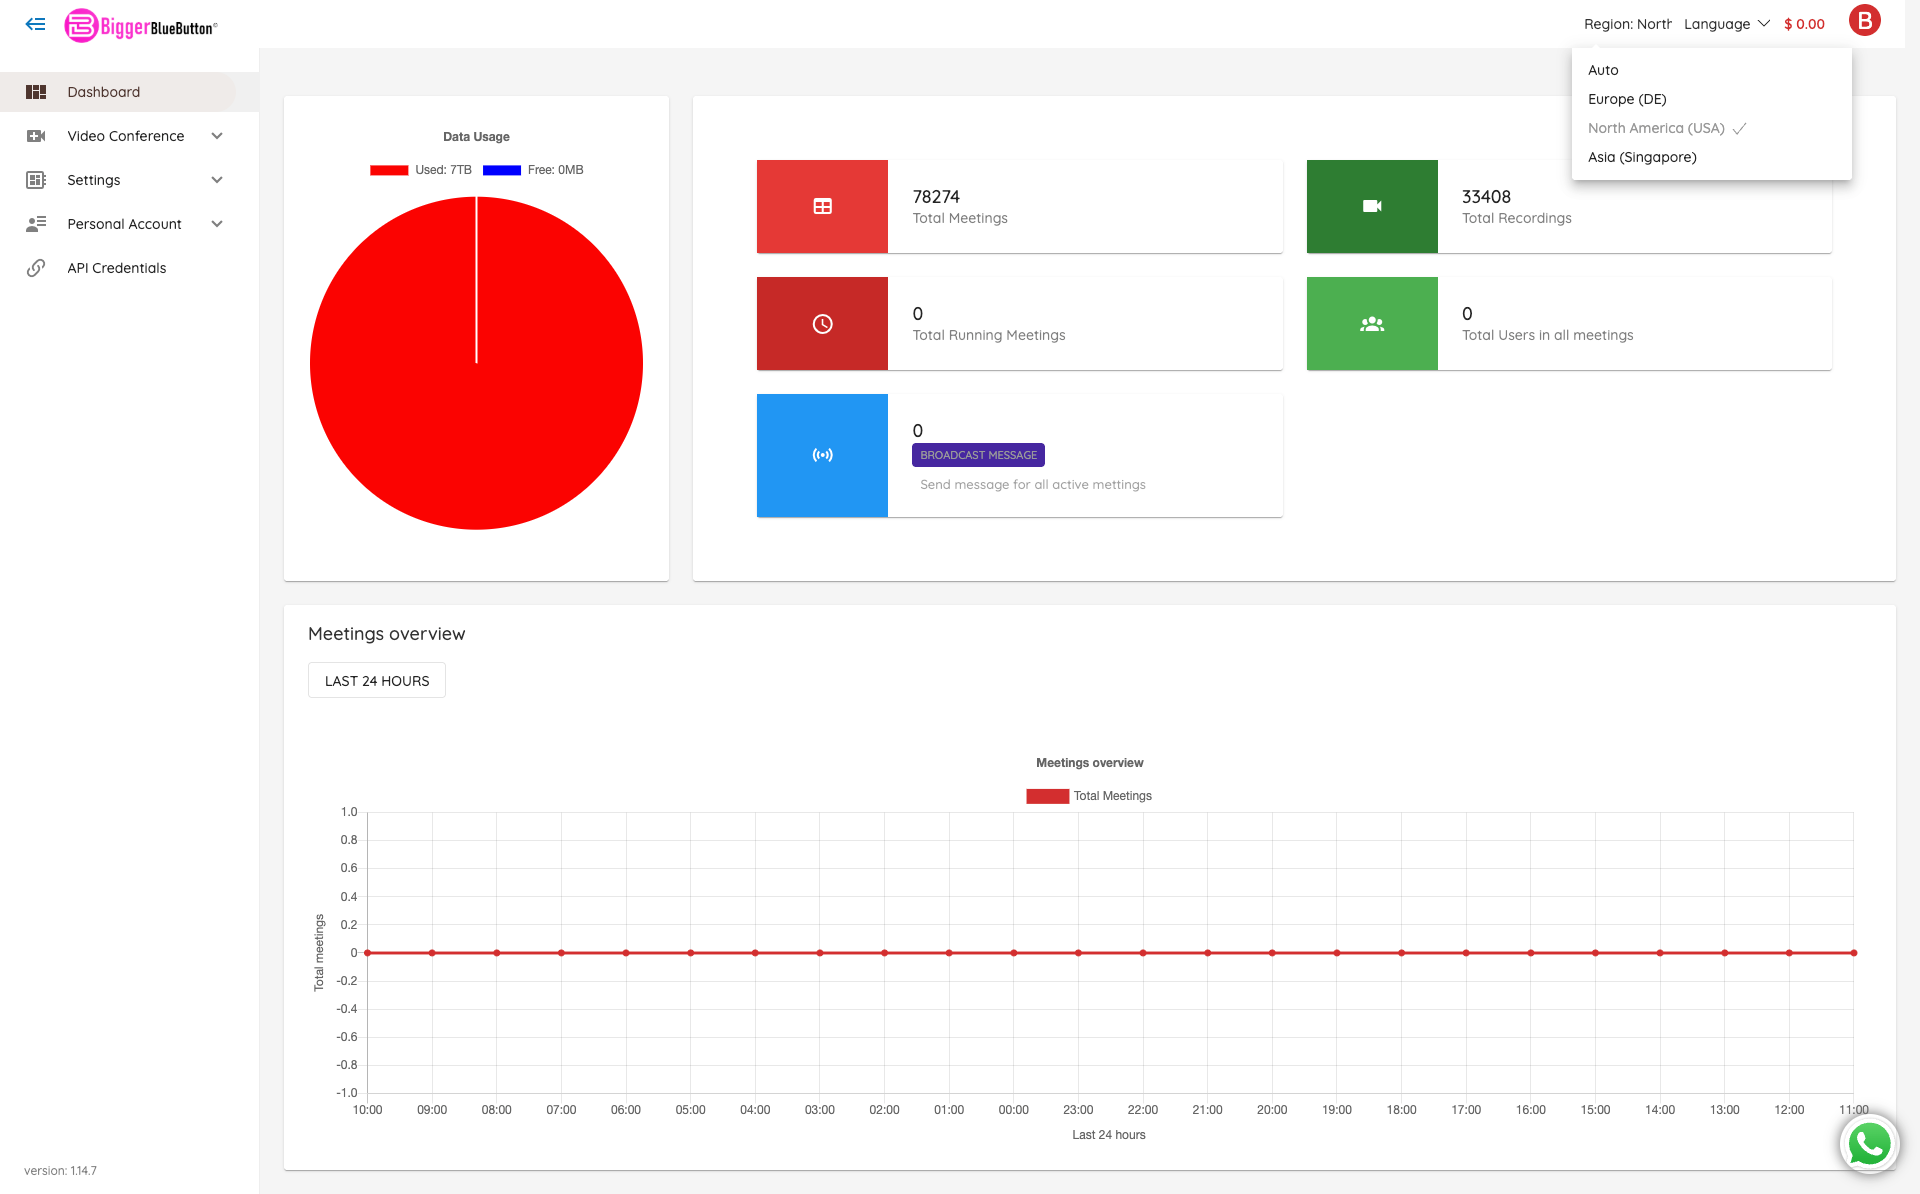
Task: Click the Total Recordings video camera icon
Action: (1372, 206)
